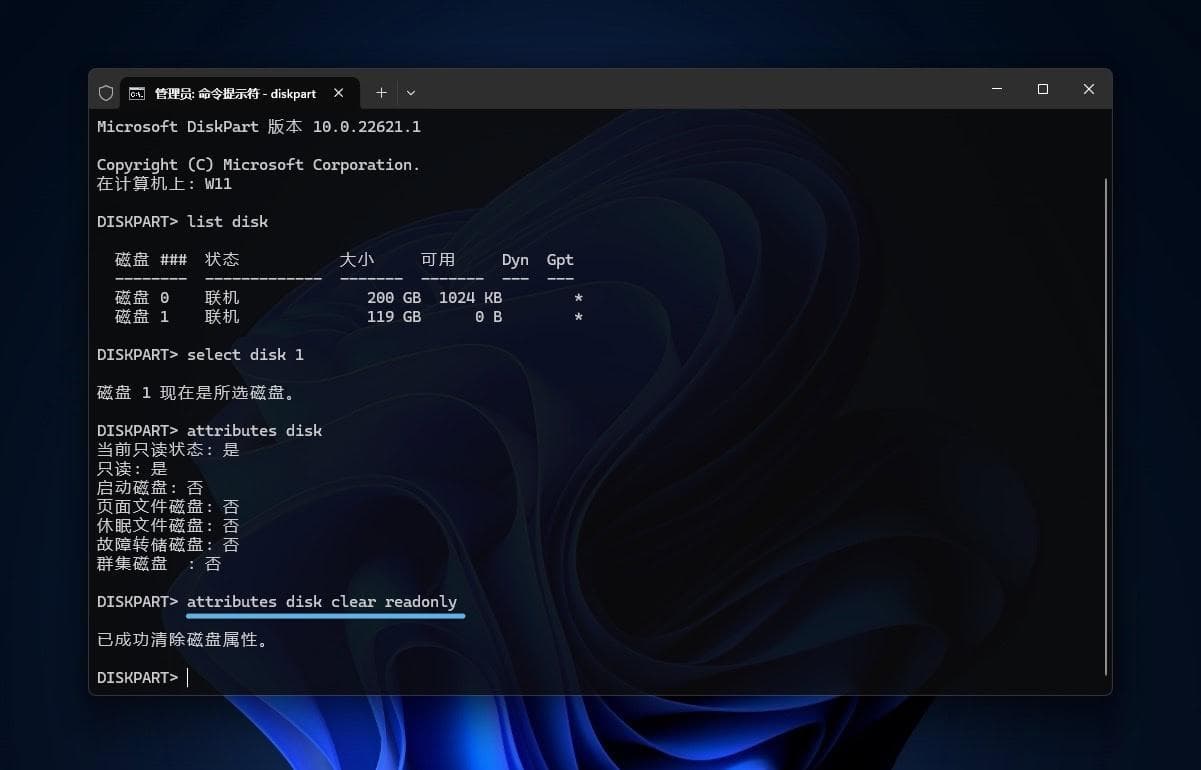The height and width of the screenshot is (770, 1201).
Task: Click 'attributes disk clear readonly' command
Action: pyautogui.click(x=322, y=602)
